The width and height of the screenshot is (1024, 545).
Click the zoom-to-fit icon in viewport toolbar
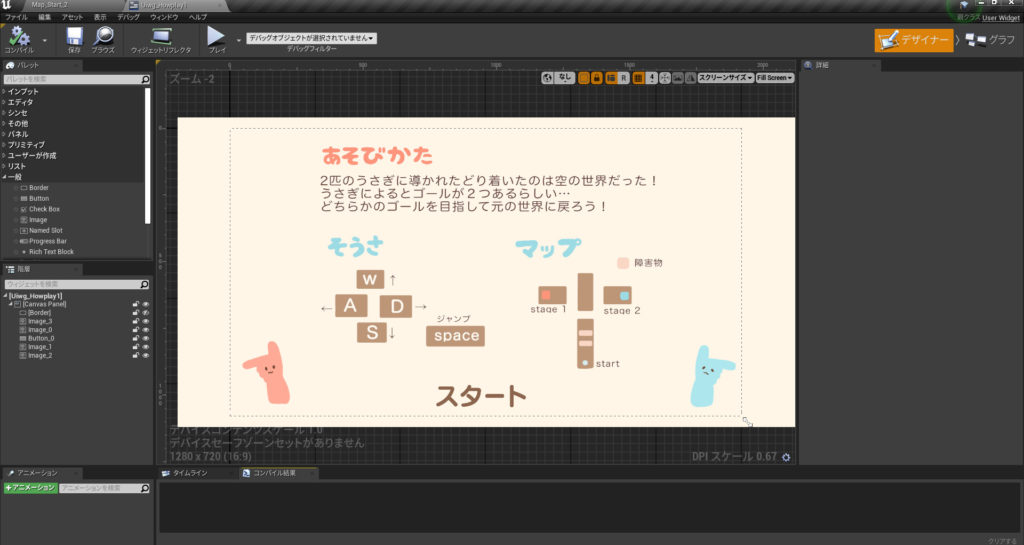pos(664,77)
